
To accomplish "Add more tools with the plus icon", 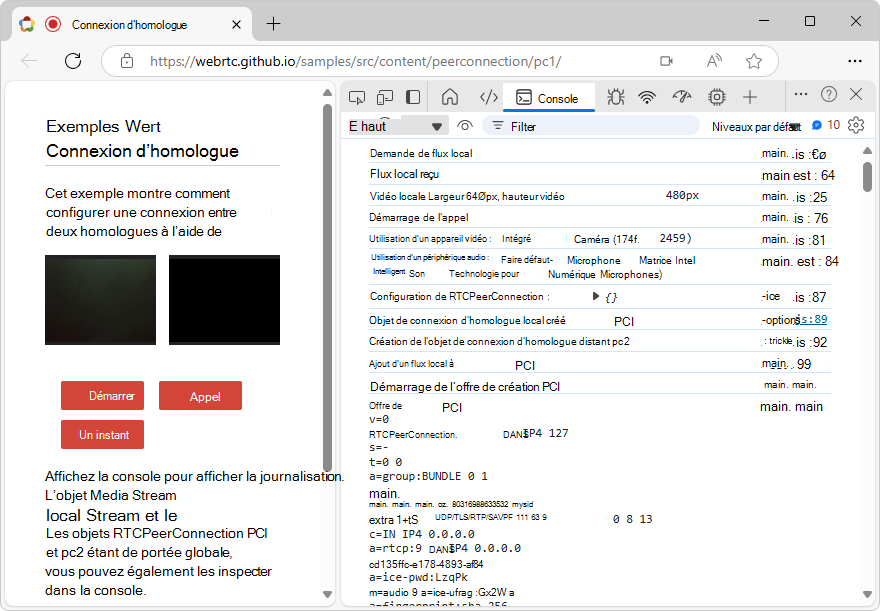I will pyautogui.click(x=750, y=98).
